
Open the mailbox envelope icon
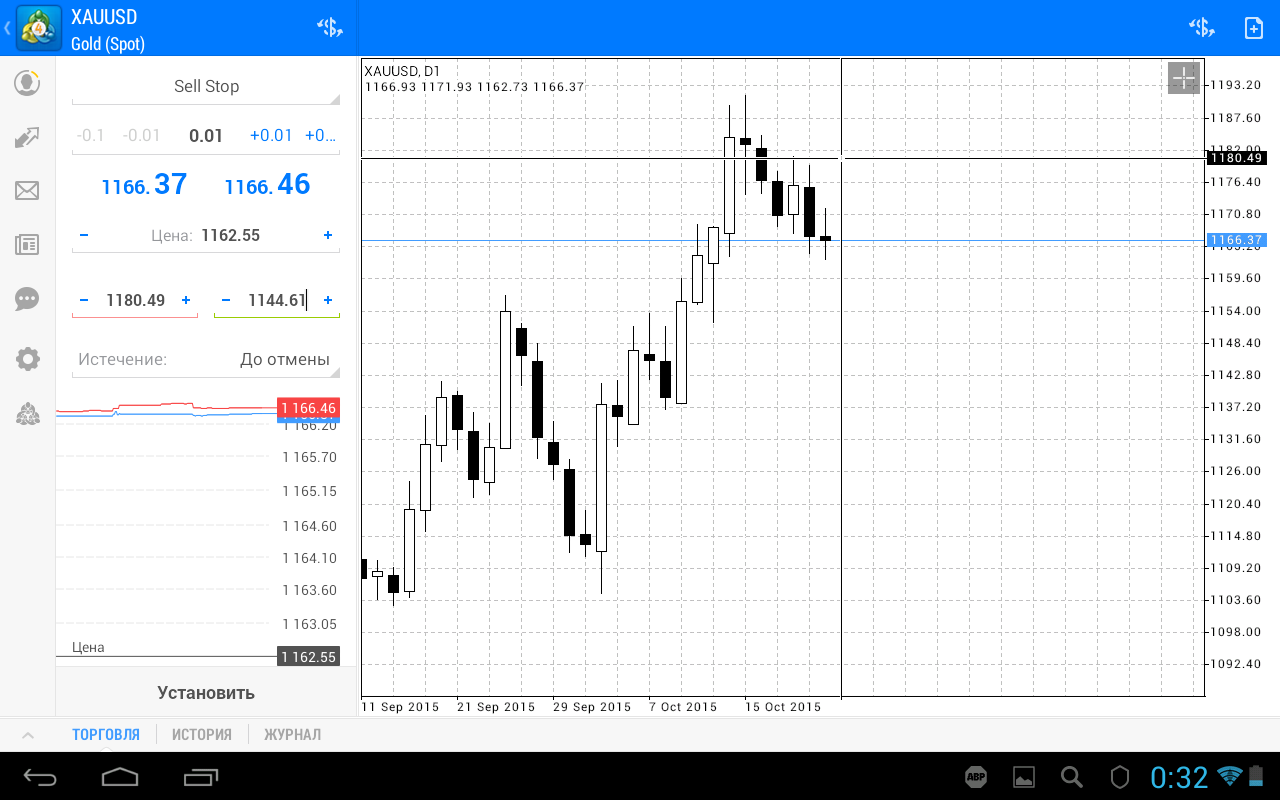coord(27,190)
